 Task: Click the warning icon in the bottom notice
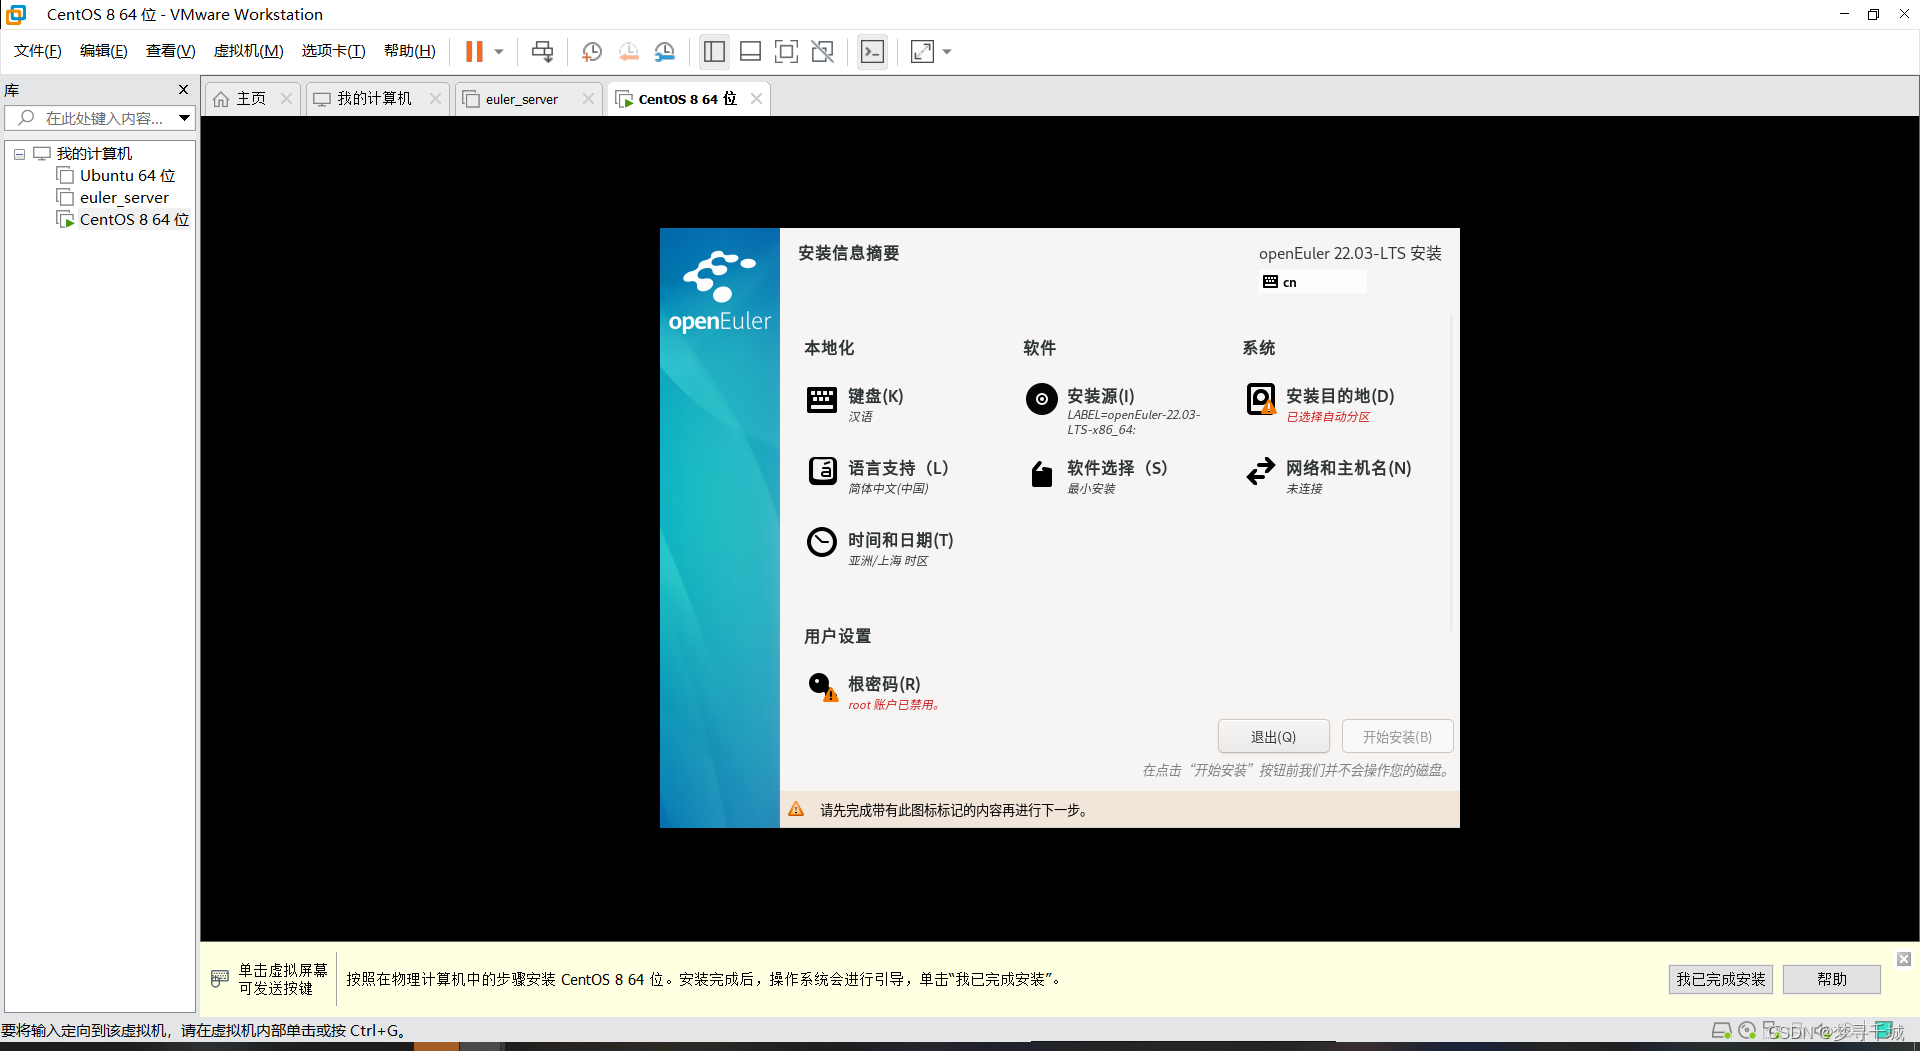point(796,809)
